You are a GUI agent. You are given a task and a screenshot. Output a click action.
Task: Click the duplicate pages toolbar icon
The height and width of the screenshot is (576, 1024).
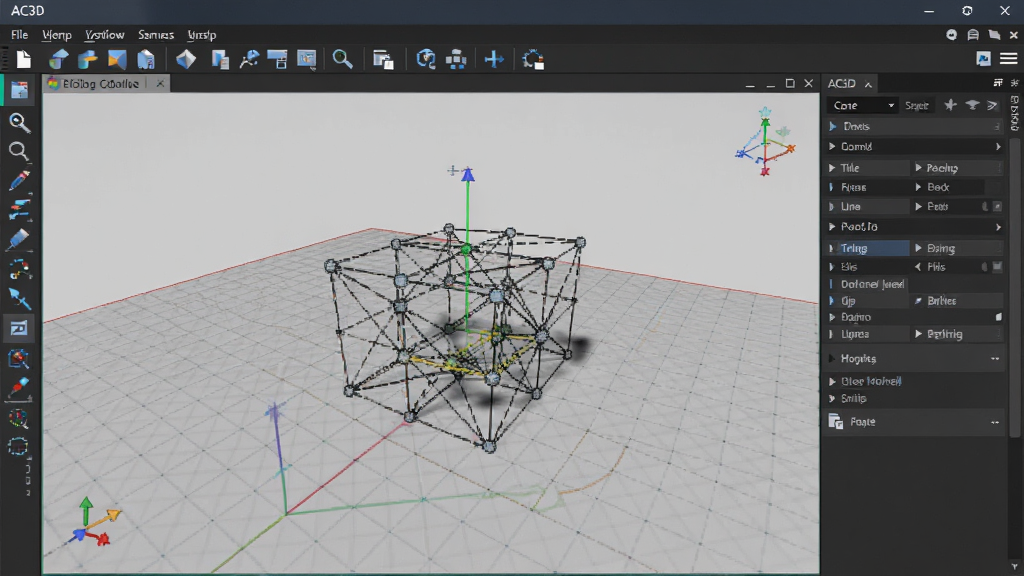pos(220,59)
